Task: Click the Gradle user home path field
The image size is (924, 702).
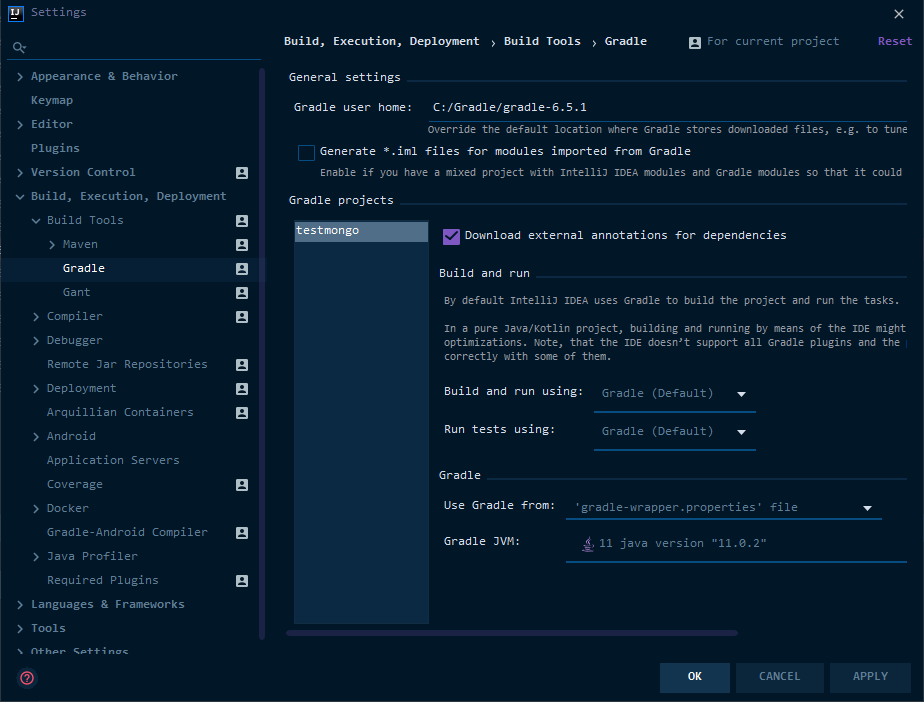Action: (x=666, y=108)
